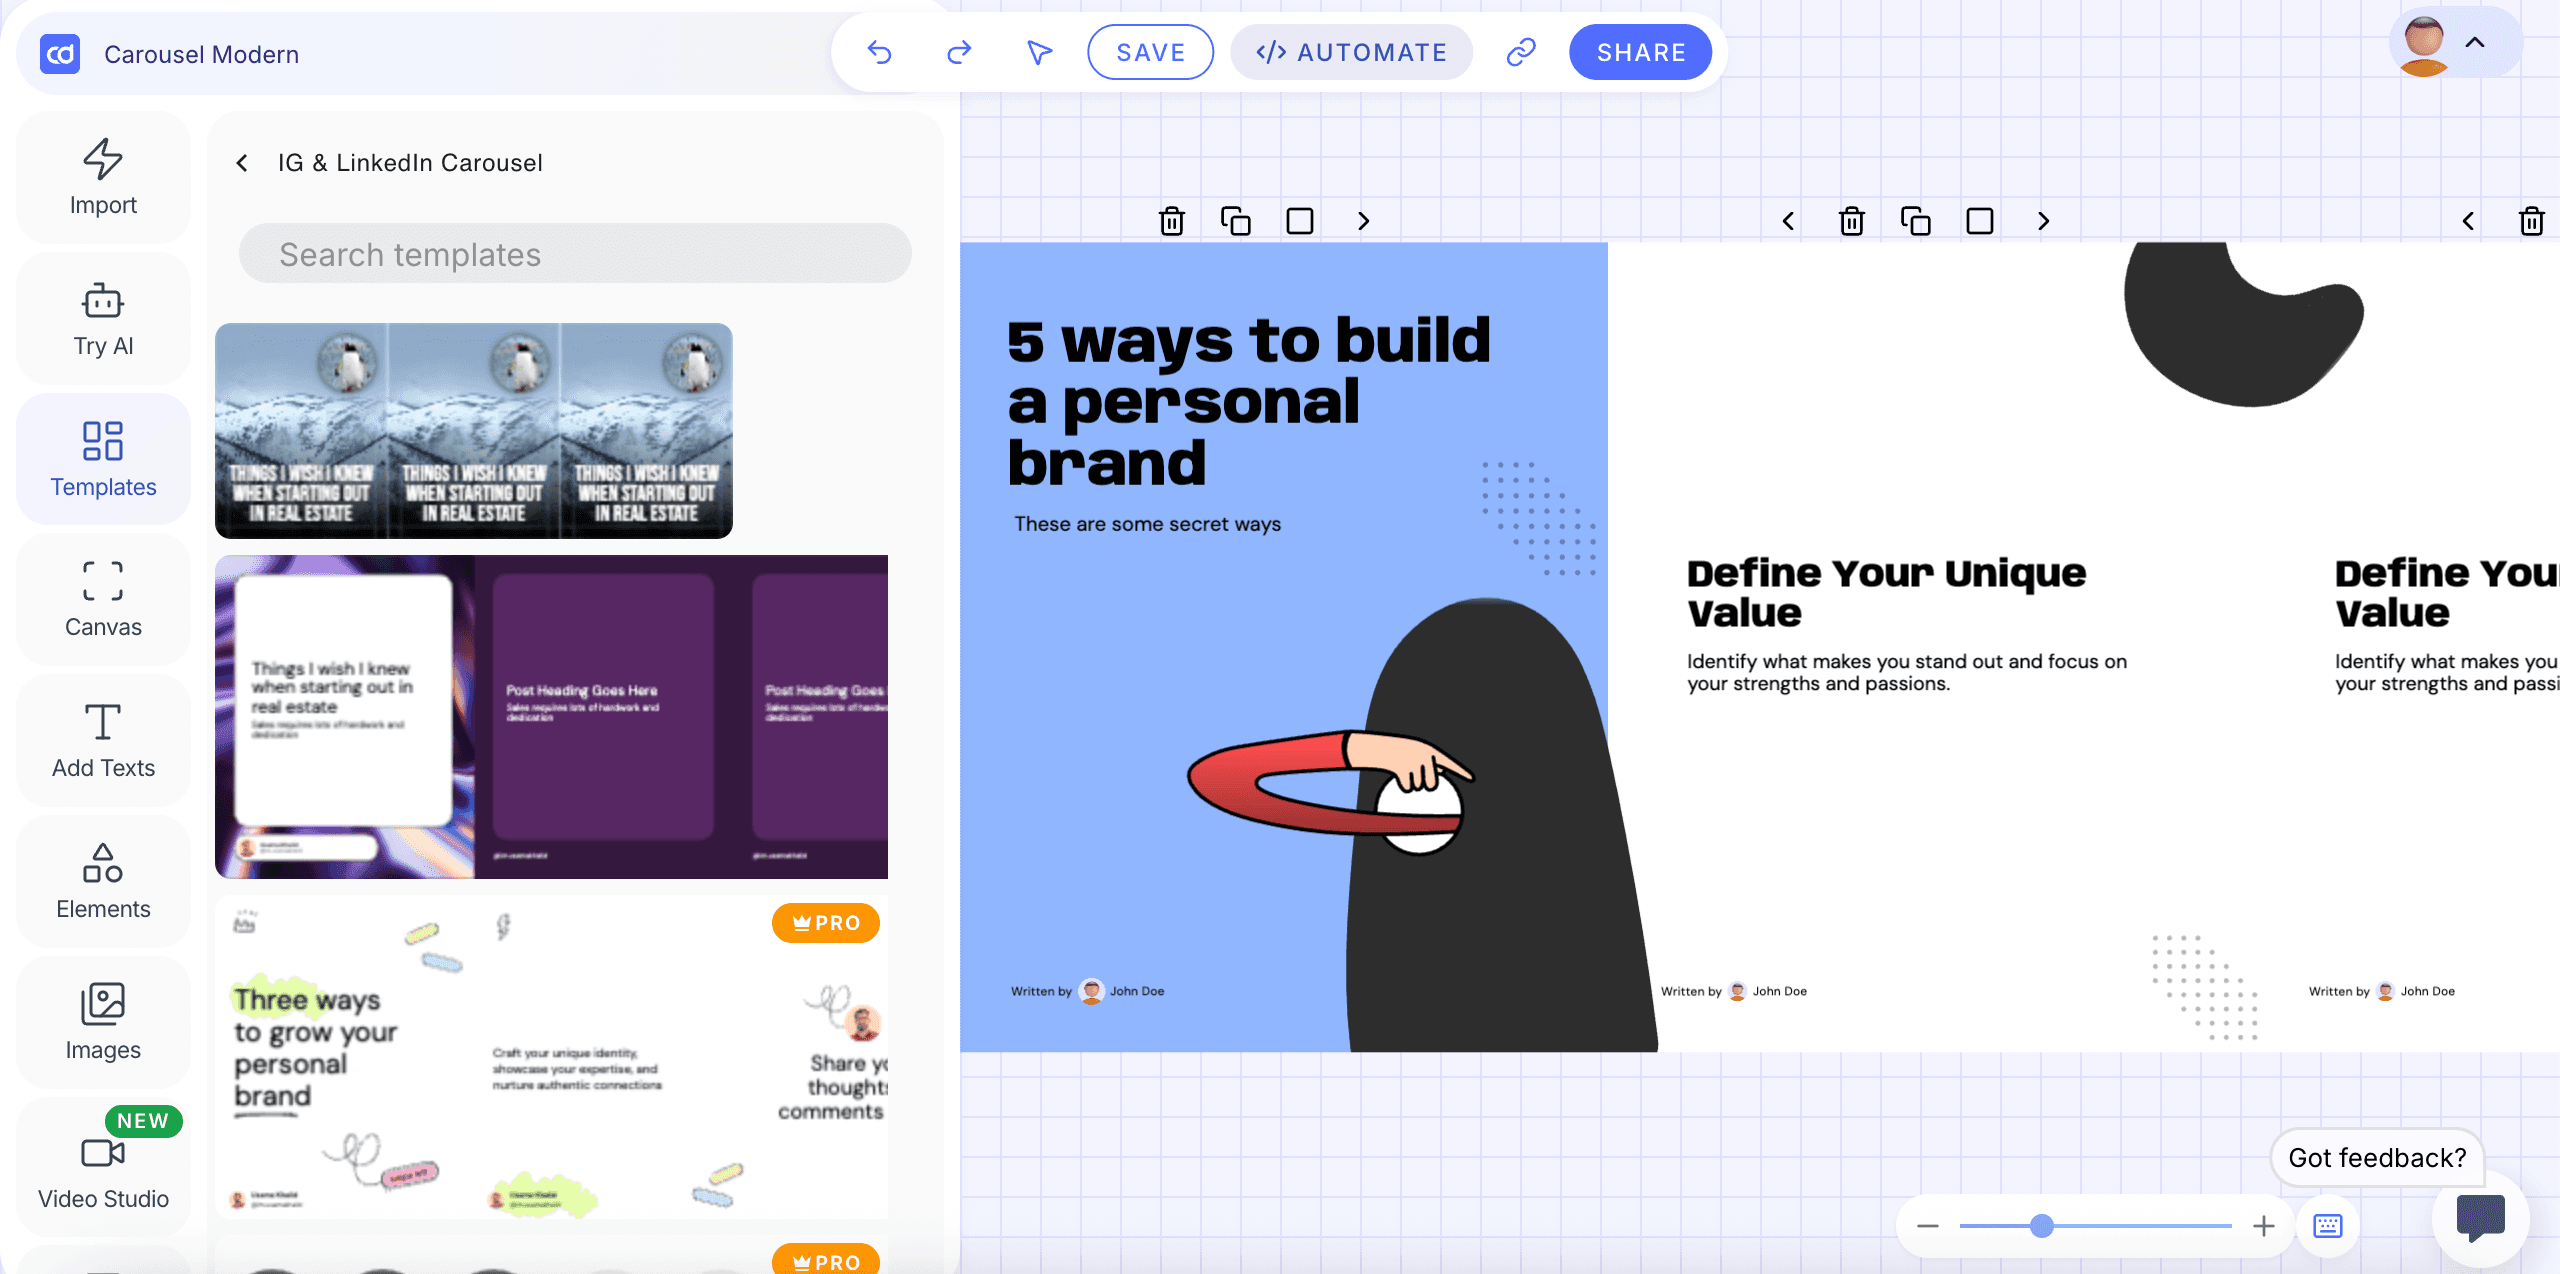
Task: Click the Search templates field
Action: tap(575, 254)
